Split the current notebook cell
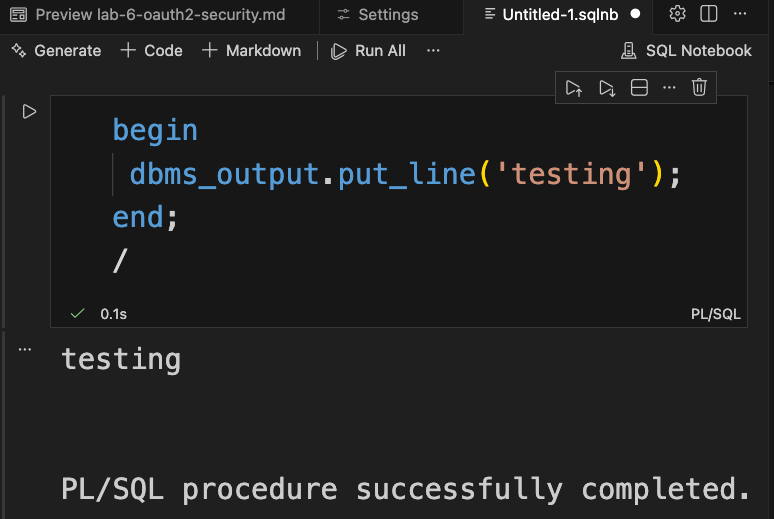The height and width of the screenshot is (519, 774). [639, 88]
